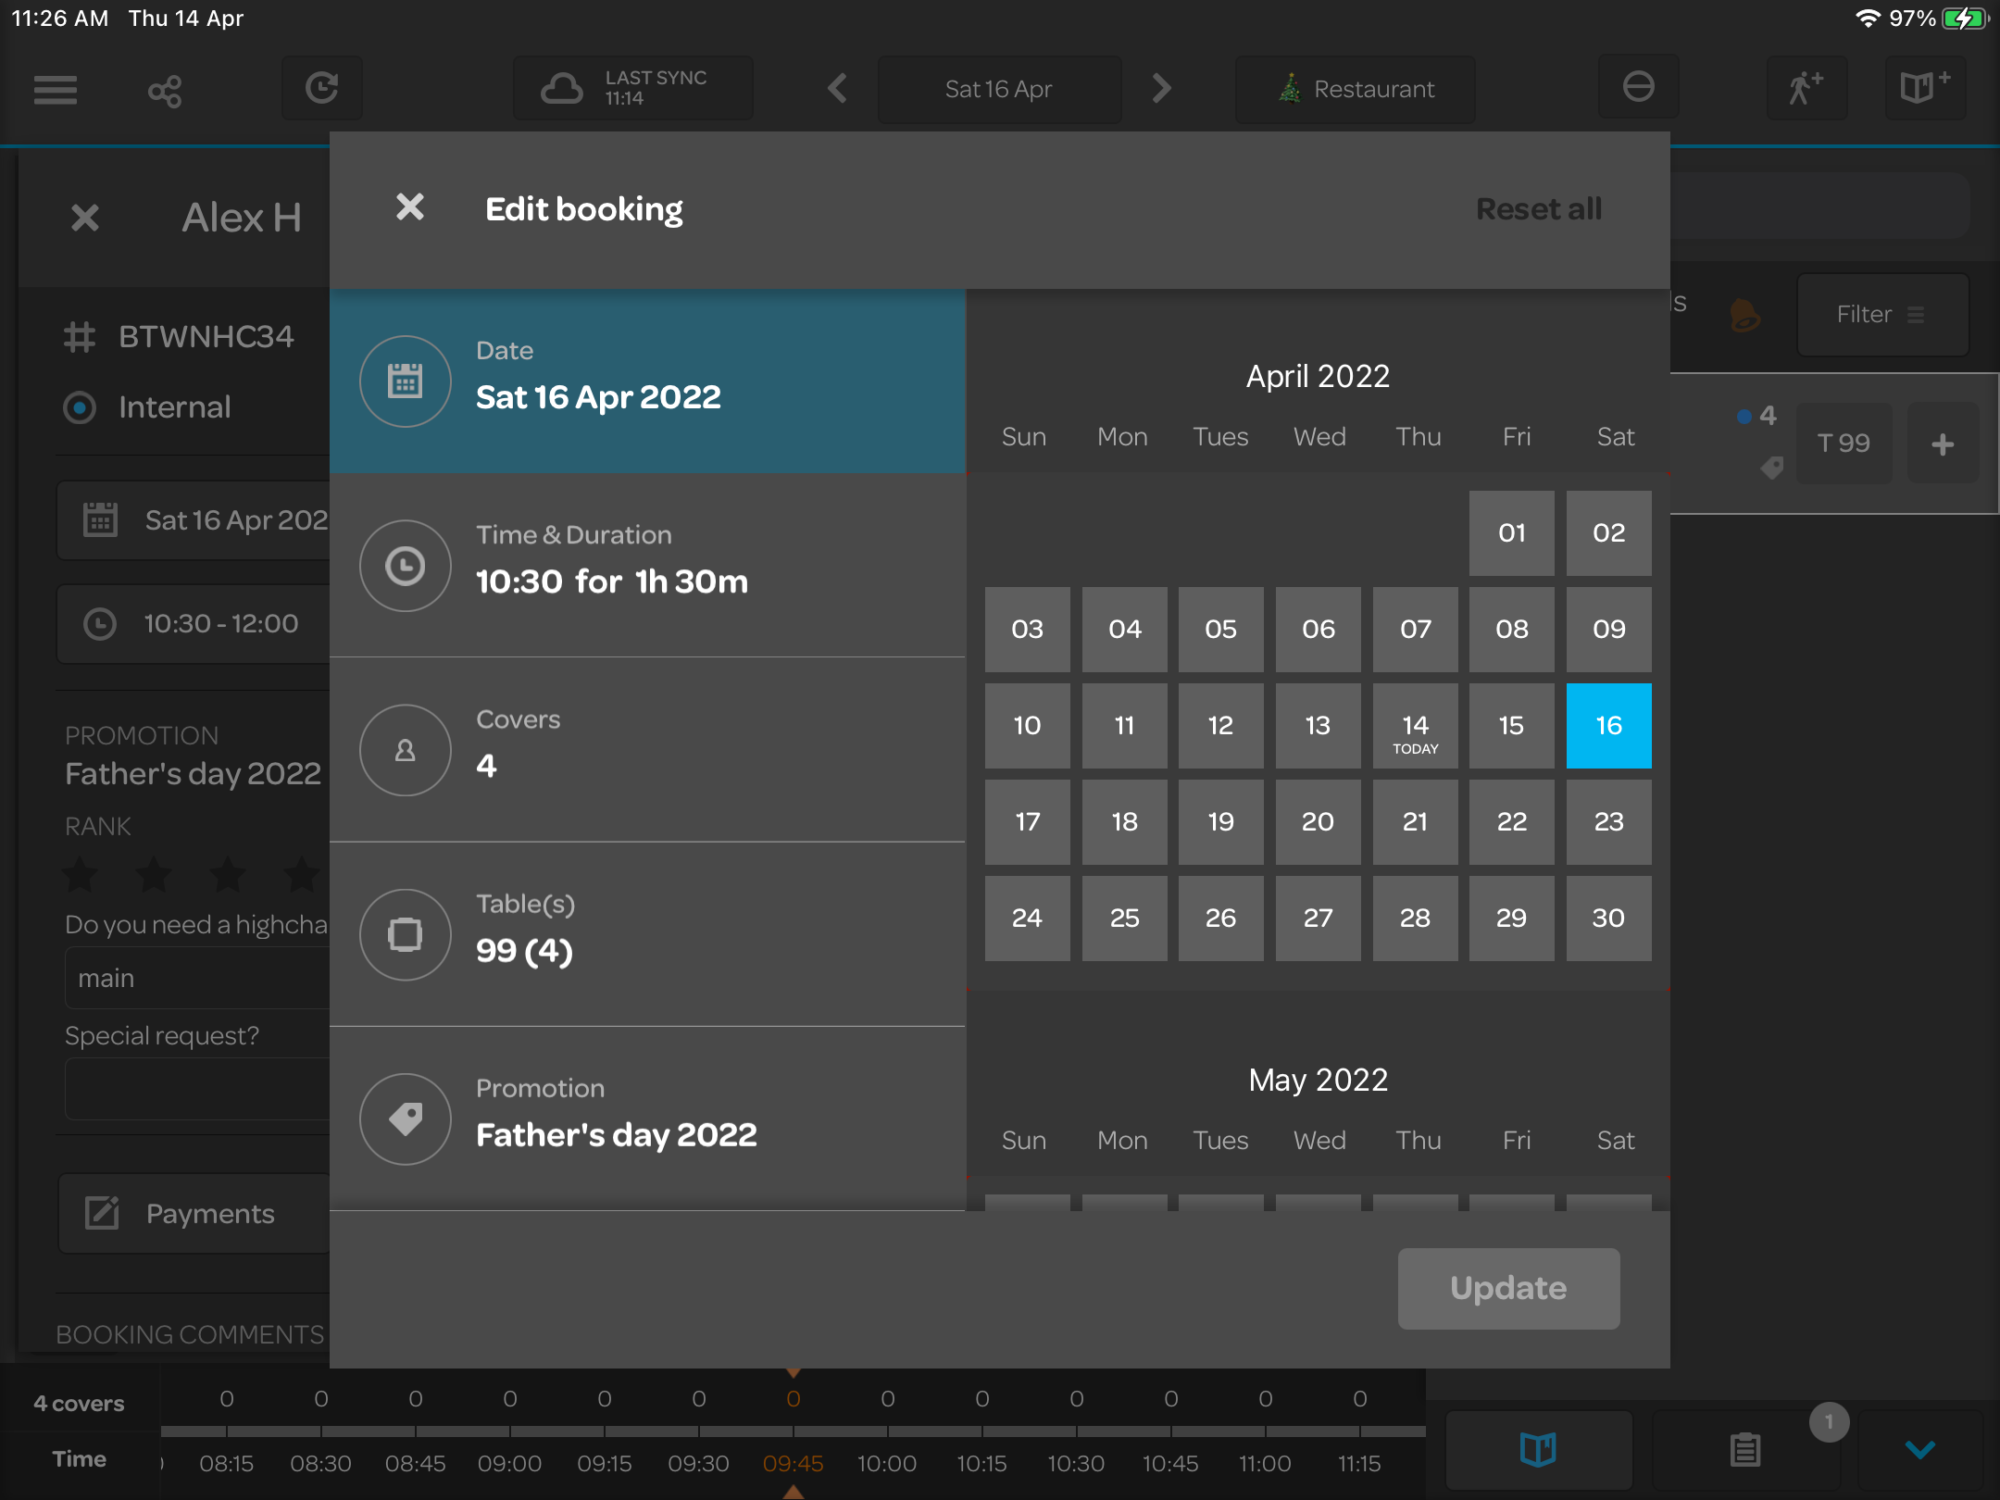Pick April 22 in calendar

(x=1511, y=822)
